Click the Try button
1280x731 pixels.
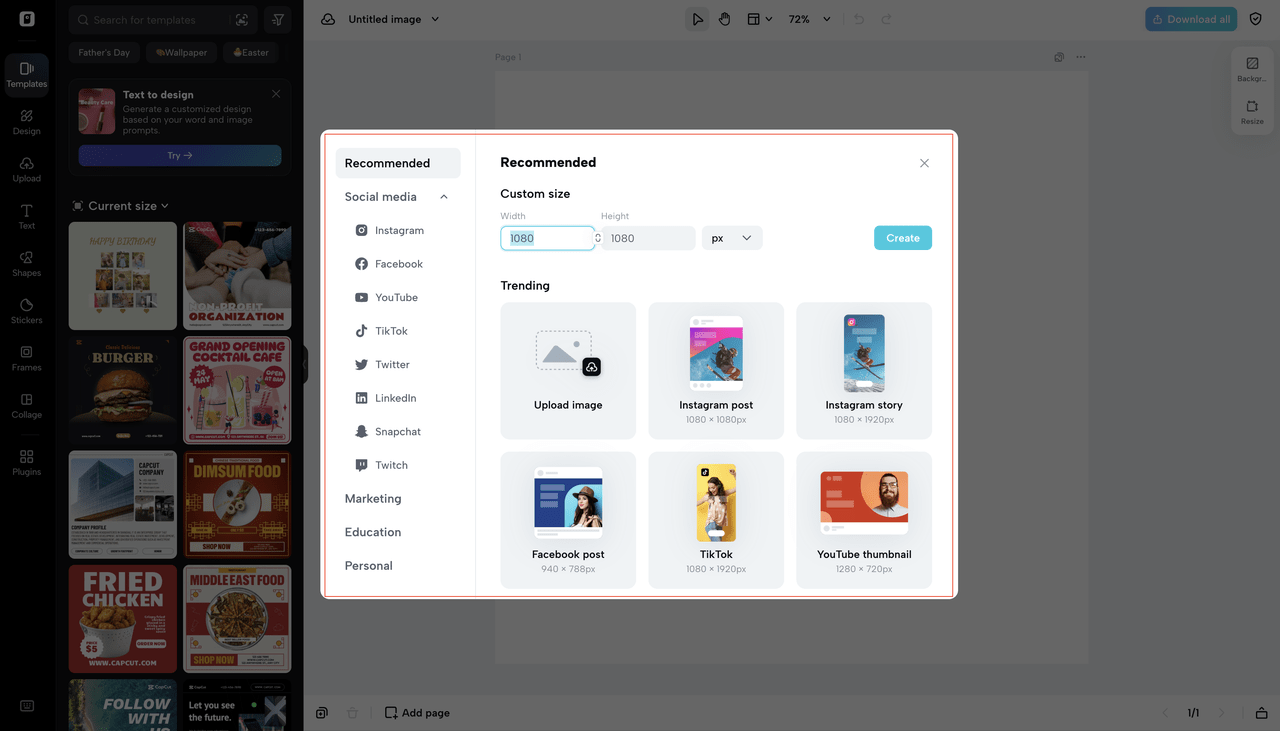pyautogui.click(x=180, y=155)
